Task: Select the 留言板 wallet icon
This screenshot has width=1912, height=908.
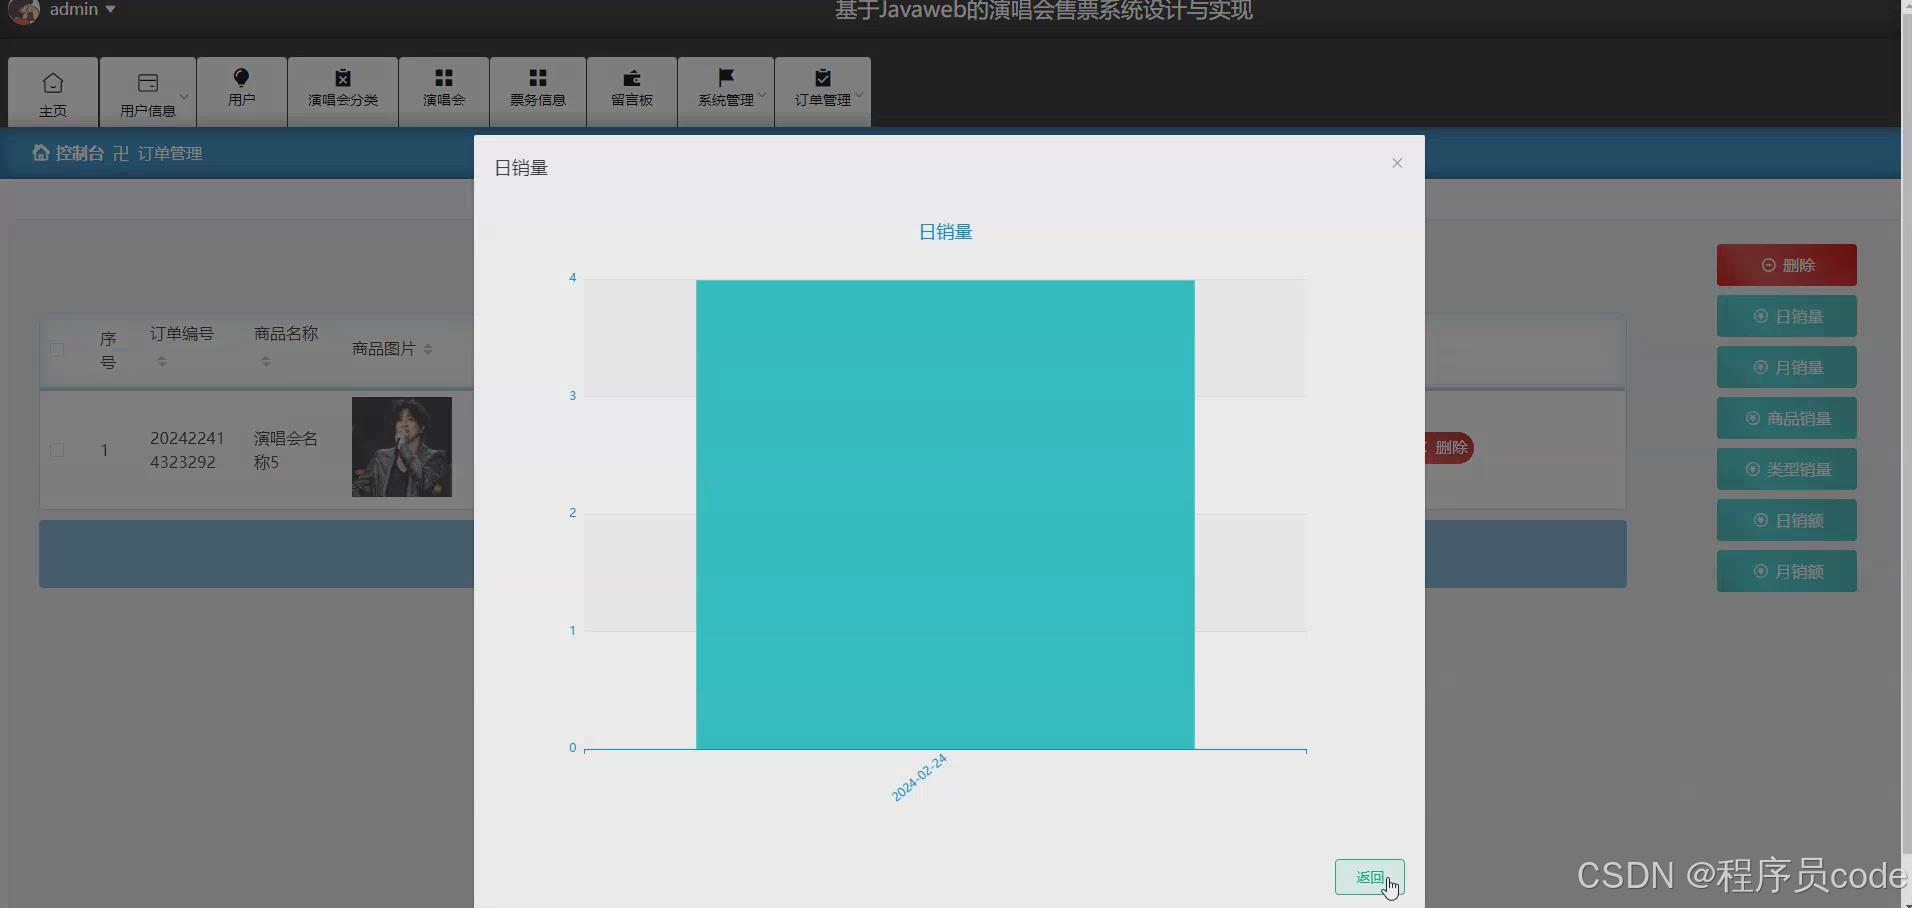Action: [x=632, y=78]
